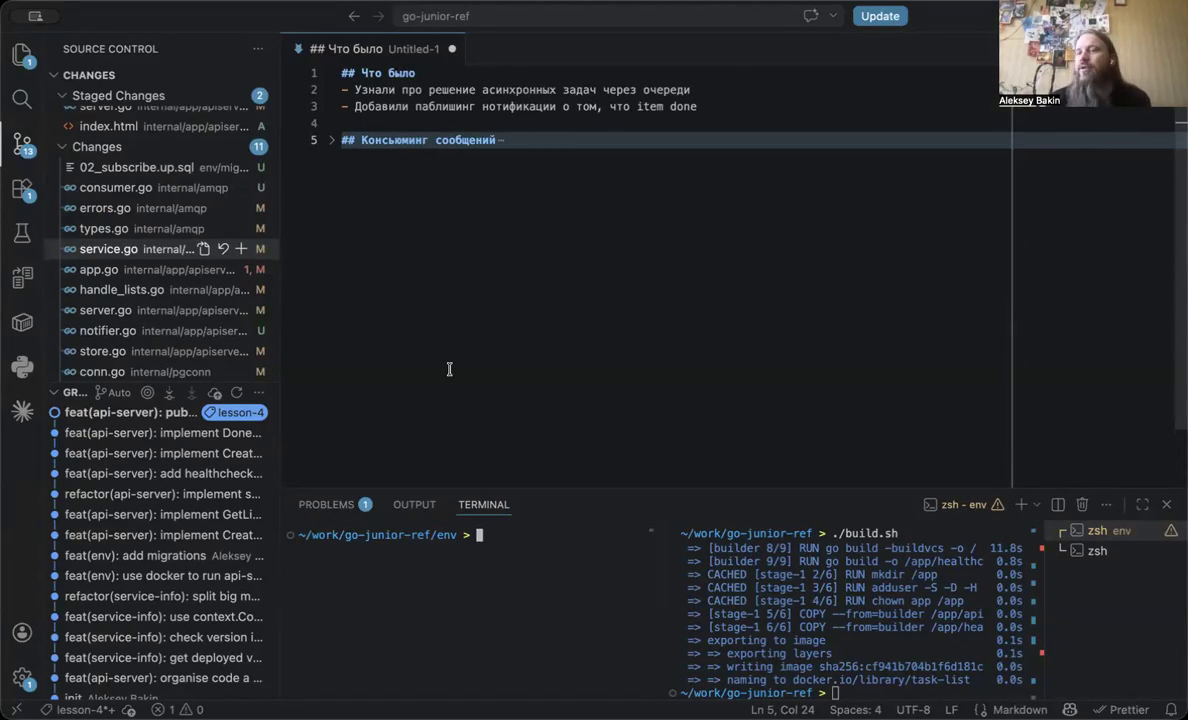This screenshot has height=720, width=1188.
Task: Open the Accounts icon in activity bar
Action: (22, 632)
